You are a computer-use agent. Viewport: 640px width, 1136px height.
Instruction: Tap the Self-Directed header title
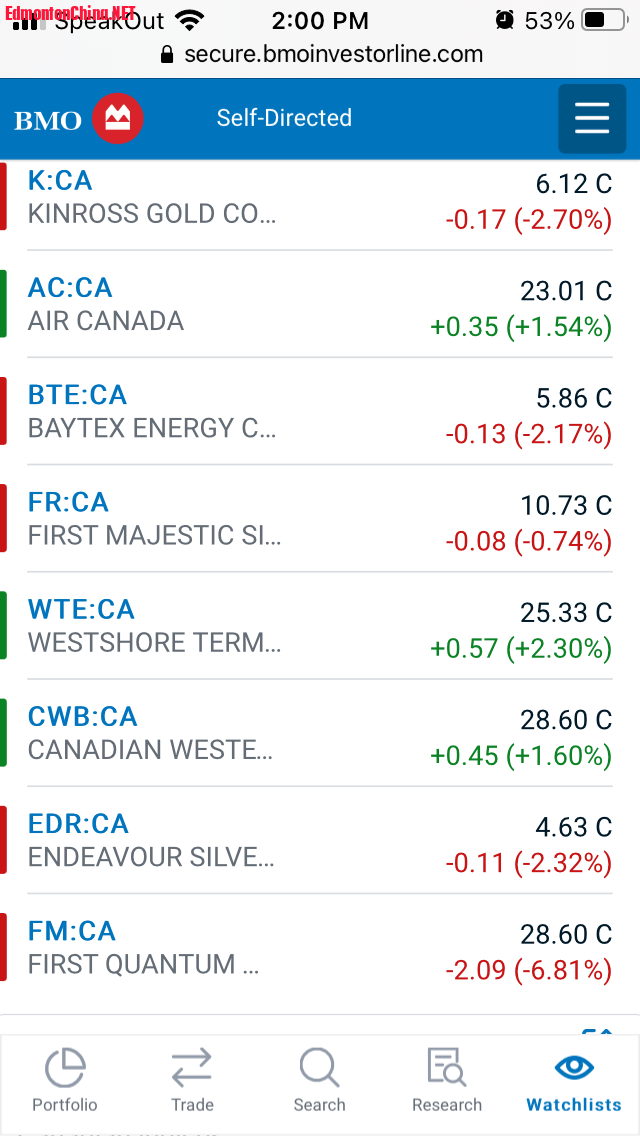[284, 118]
